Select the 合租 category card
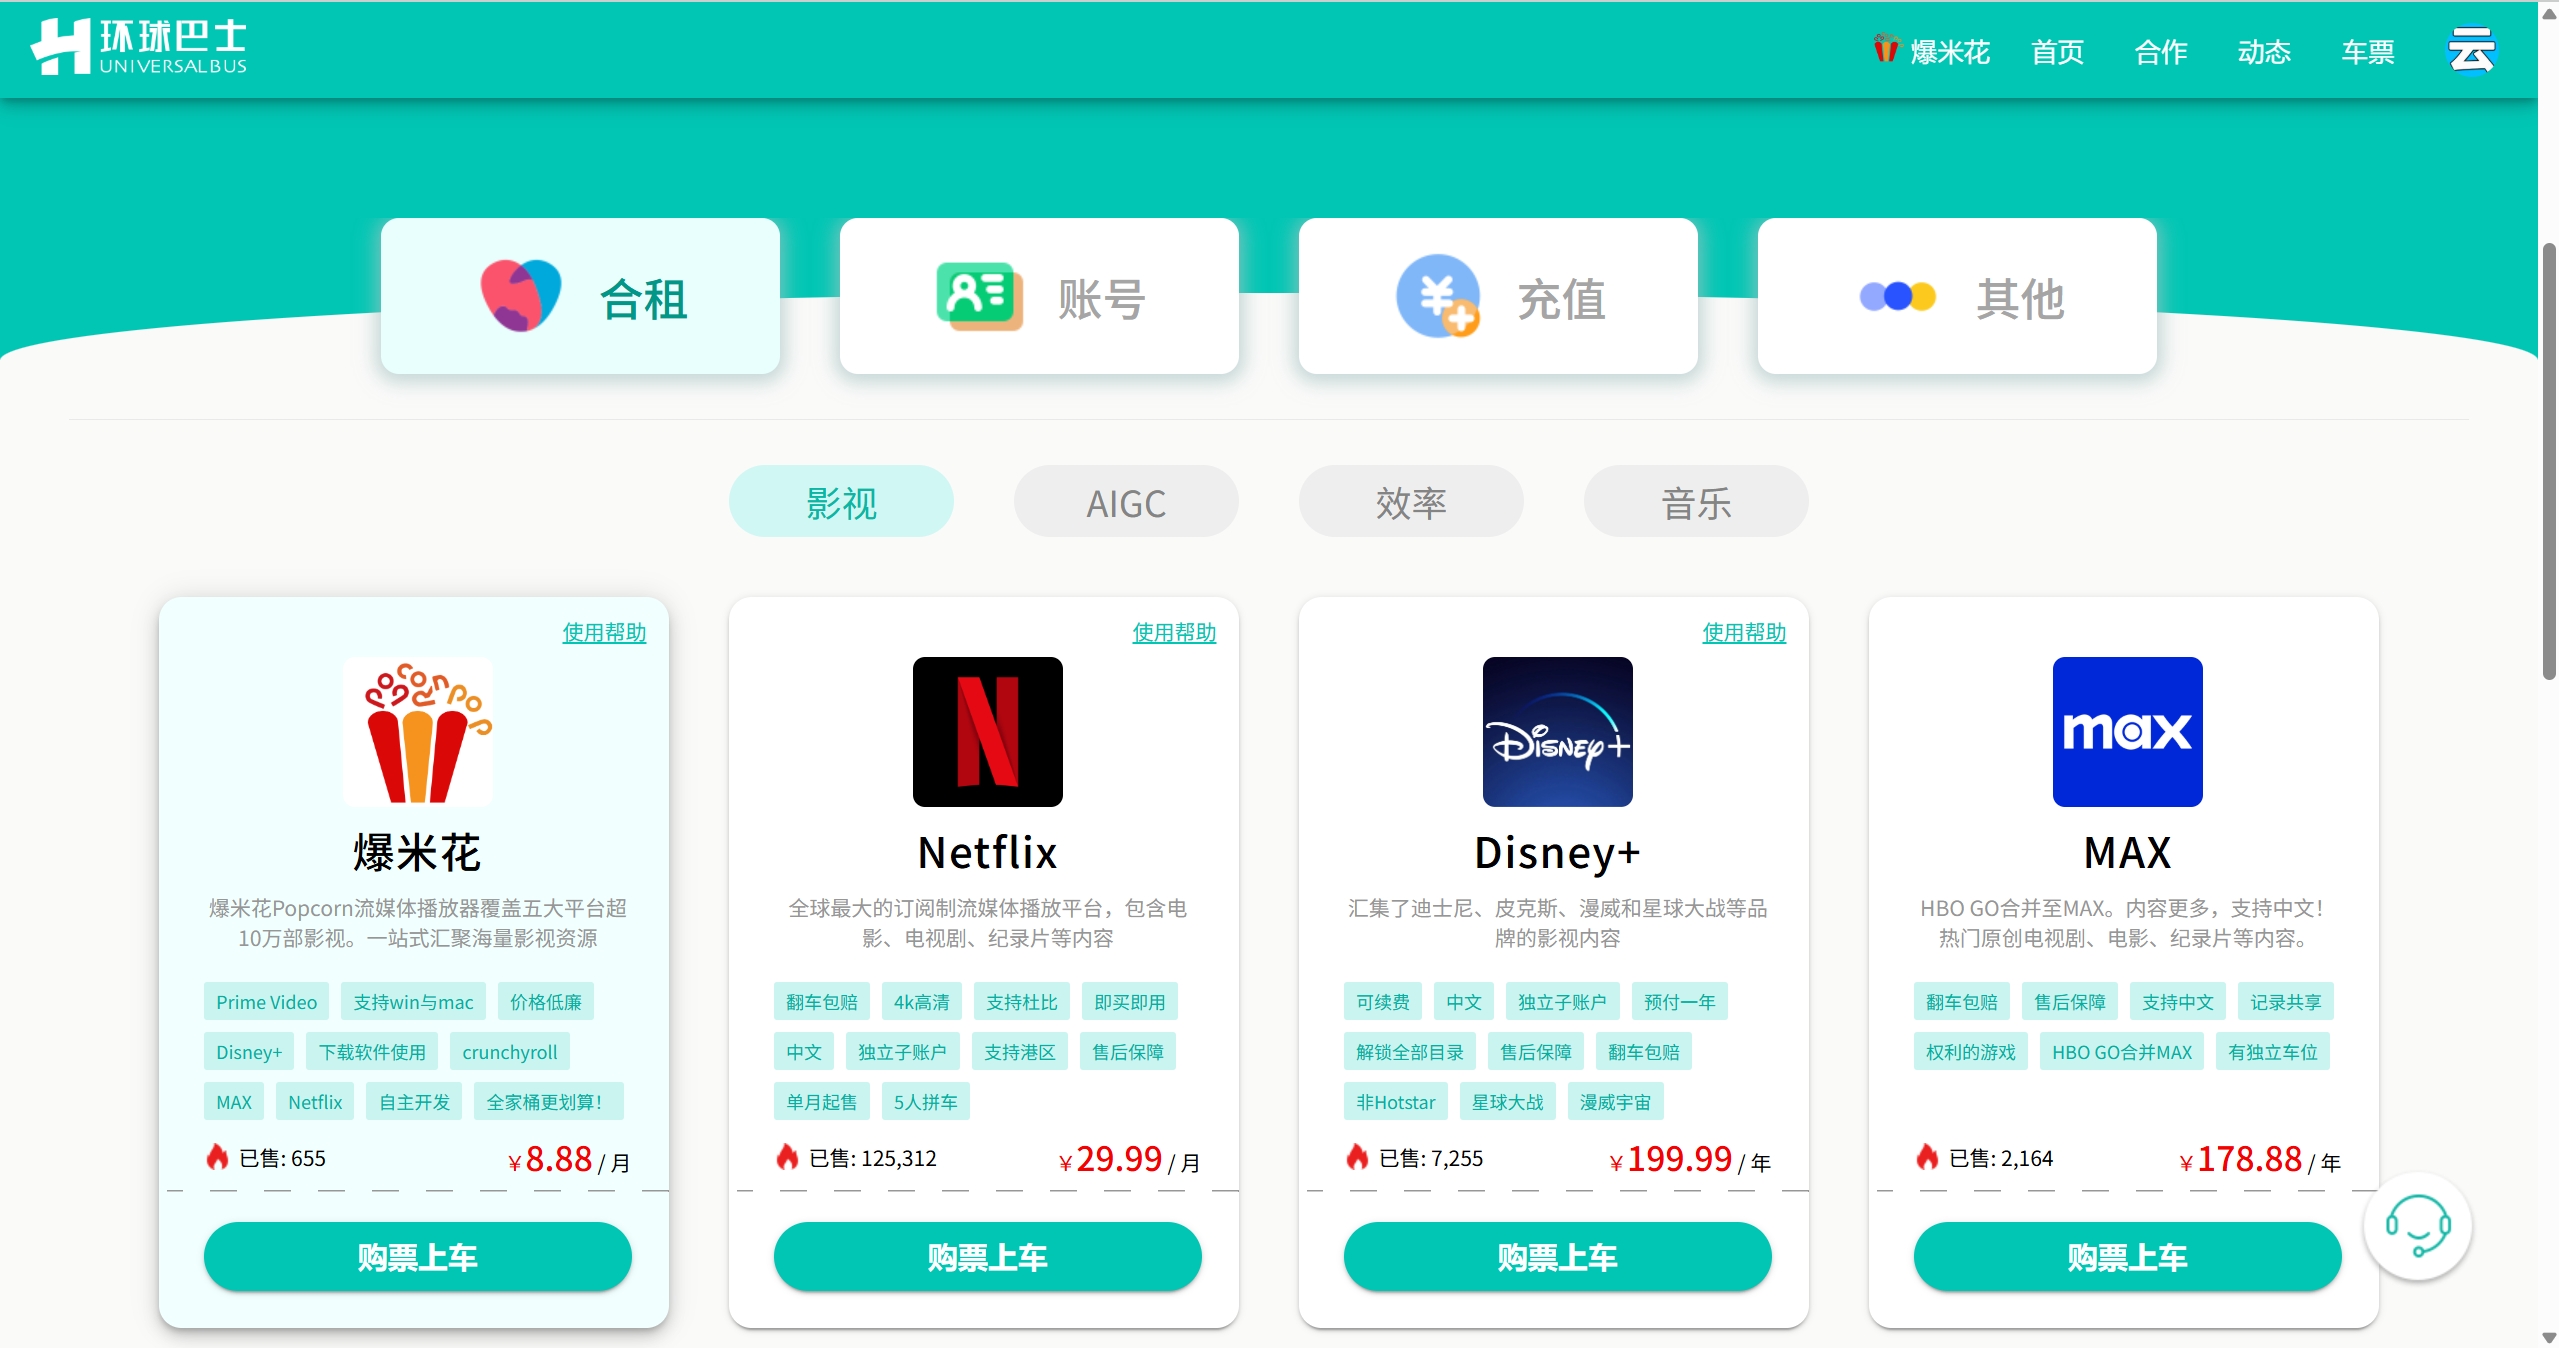Image resolution: width=2559 pixels, height=1348 pixels. point(580,297)
